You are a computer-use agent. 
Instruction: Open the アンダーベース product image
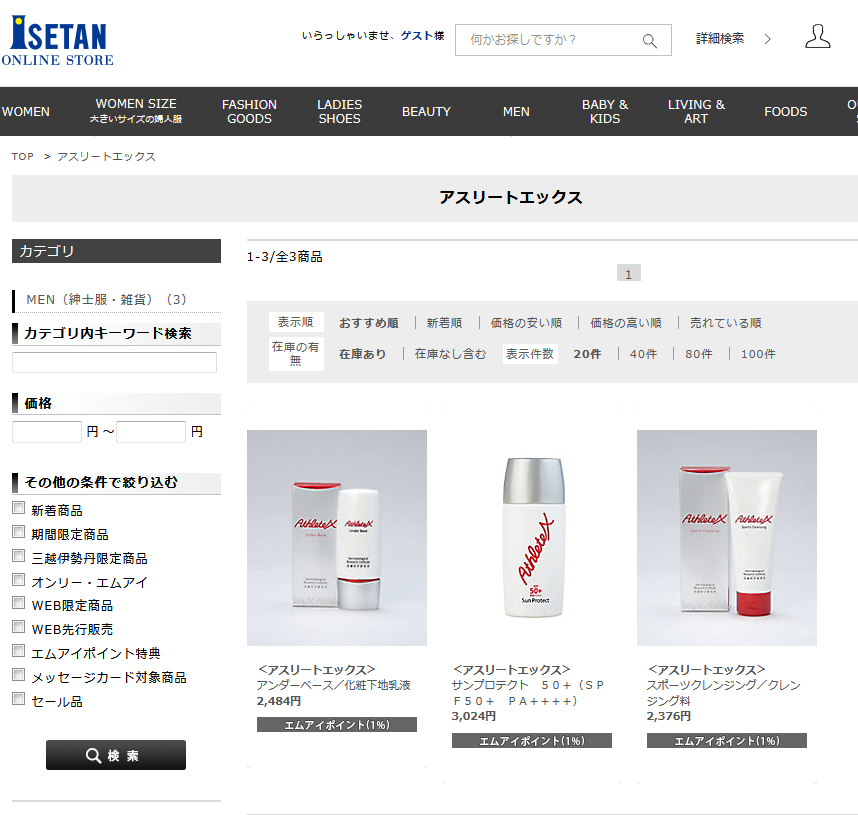[x=337, y=538]
